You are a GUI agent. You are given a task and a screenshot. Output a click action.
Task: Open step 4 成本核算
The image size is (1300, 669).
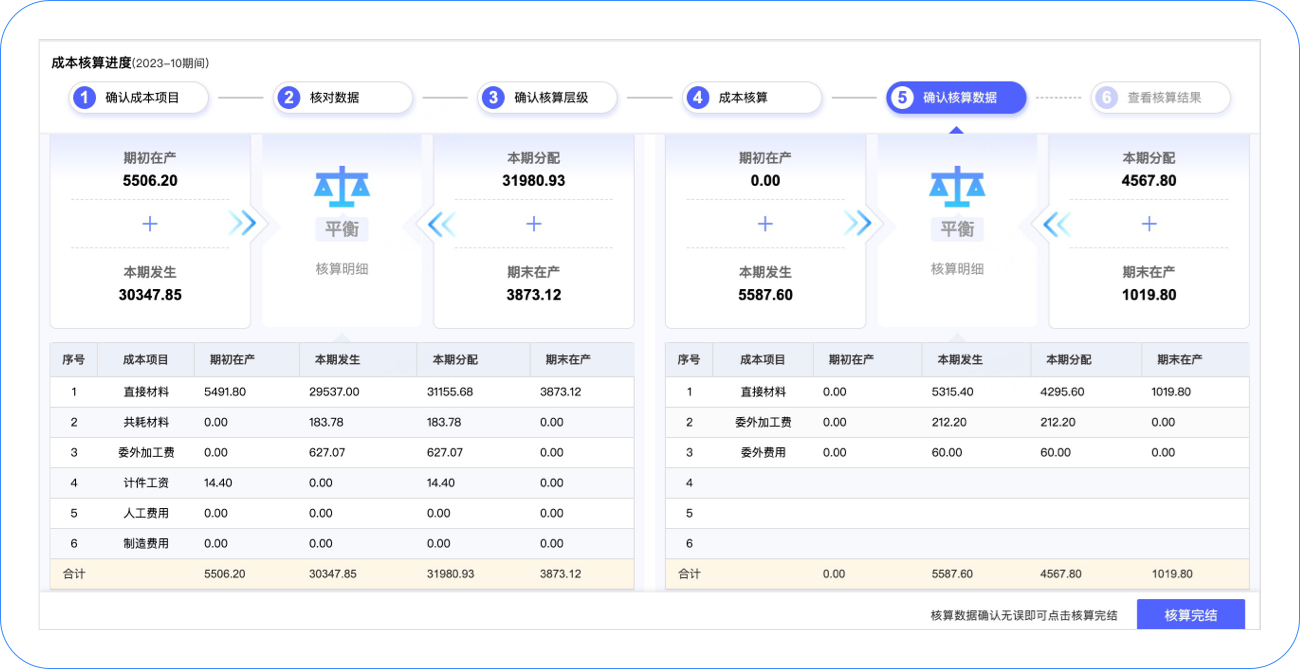pyautogui.click(x=752, y=98)
